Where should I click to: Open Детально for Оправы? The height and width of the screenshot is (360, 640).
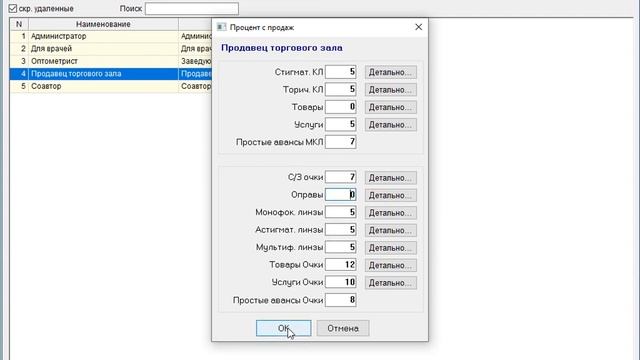point(391,196)
